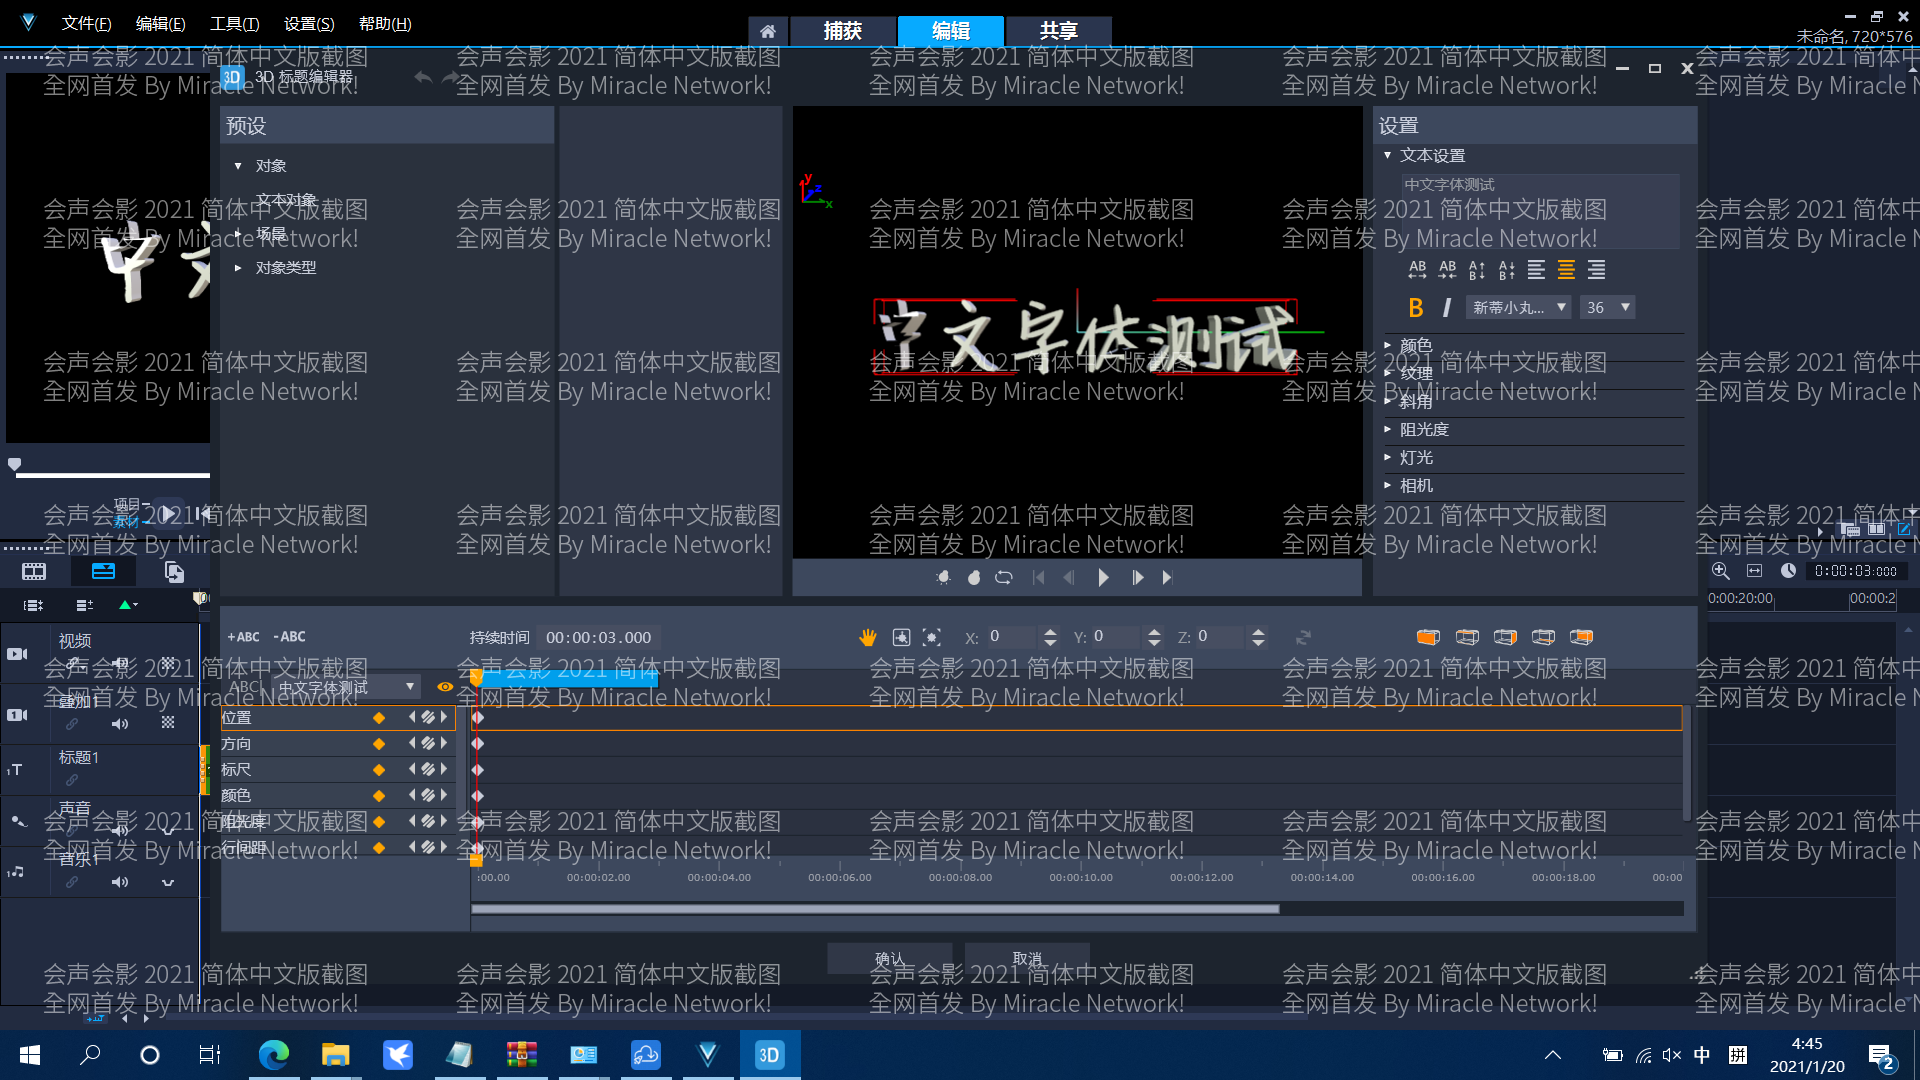Select the Resize tool before X field

click(x=932, y=637)
